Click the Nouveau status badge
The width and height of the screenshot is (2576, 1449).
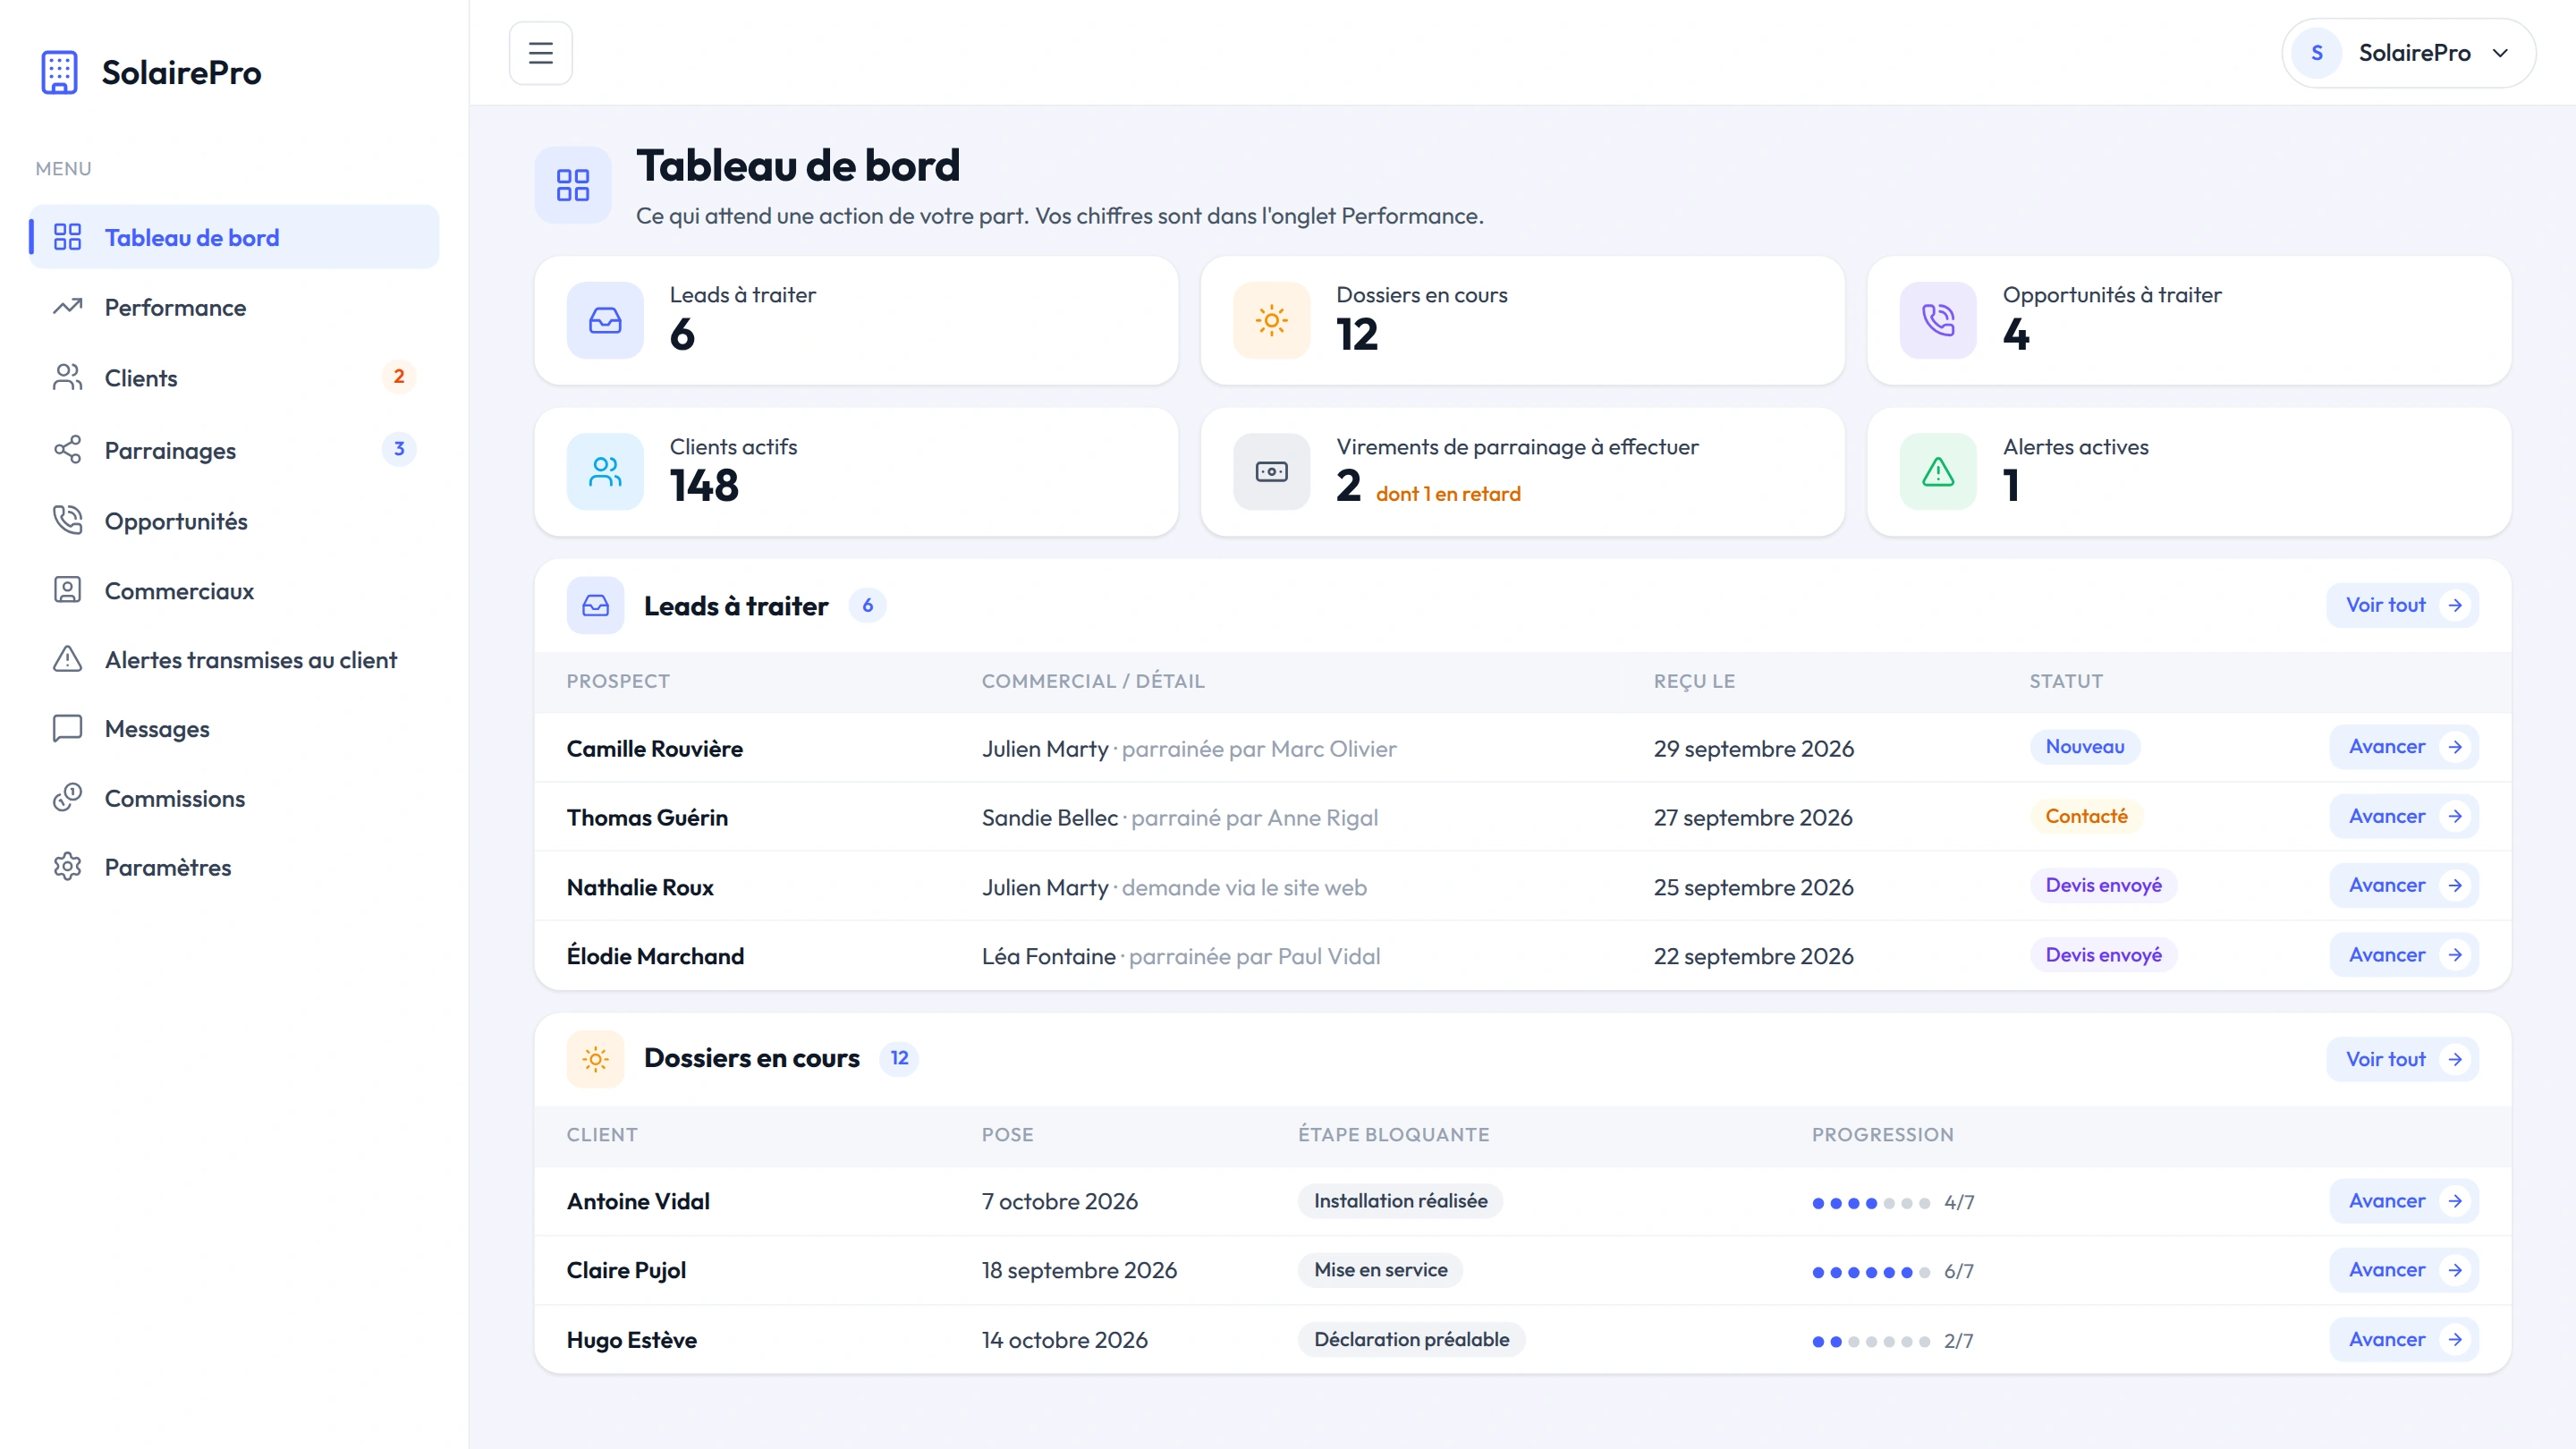2084,747
